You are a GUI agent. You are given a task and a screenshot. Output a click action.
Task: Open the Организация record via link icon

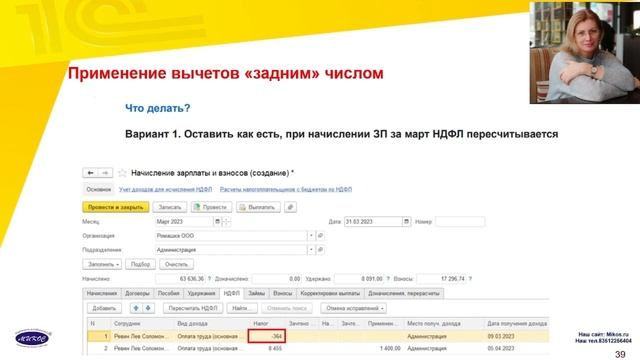320,236
